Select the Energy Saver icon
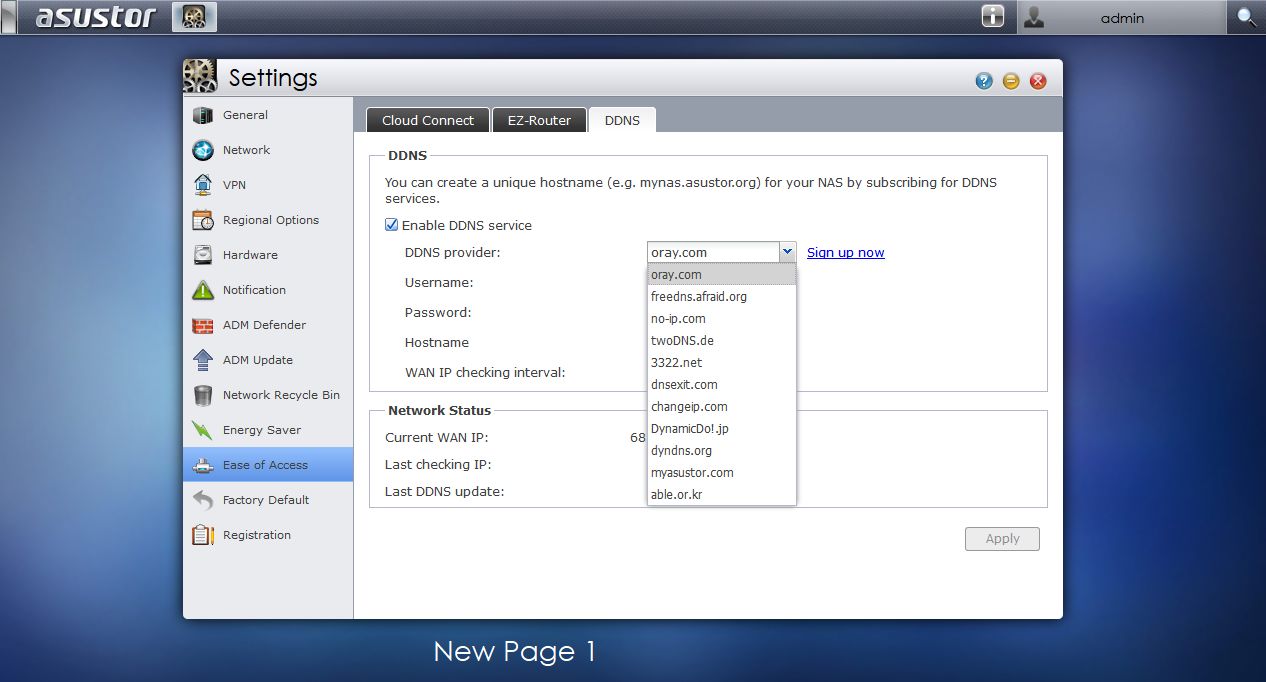The width and height of the screenshot is (1266, 682). (203, 430)
